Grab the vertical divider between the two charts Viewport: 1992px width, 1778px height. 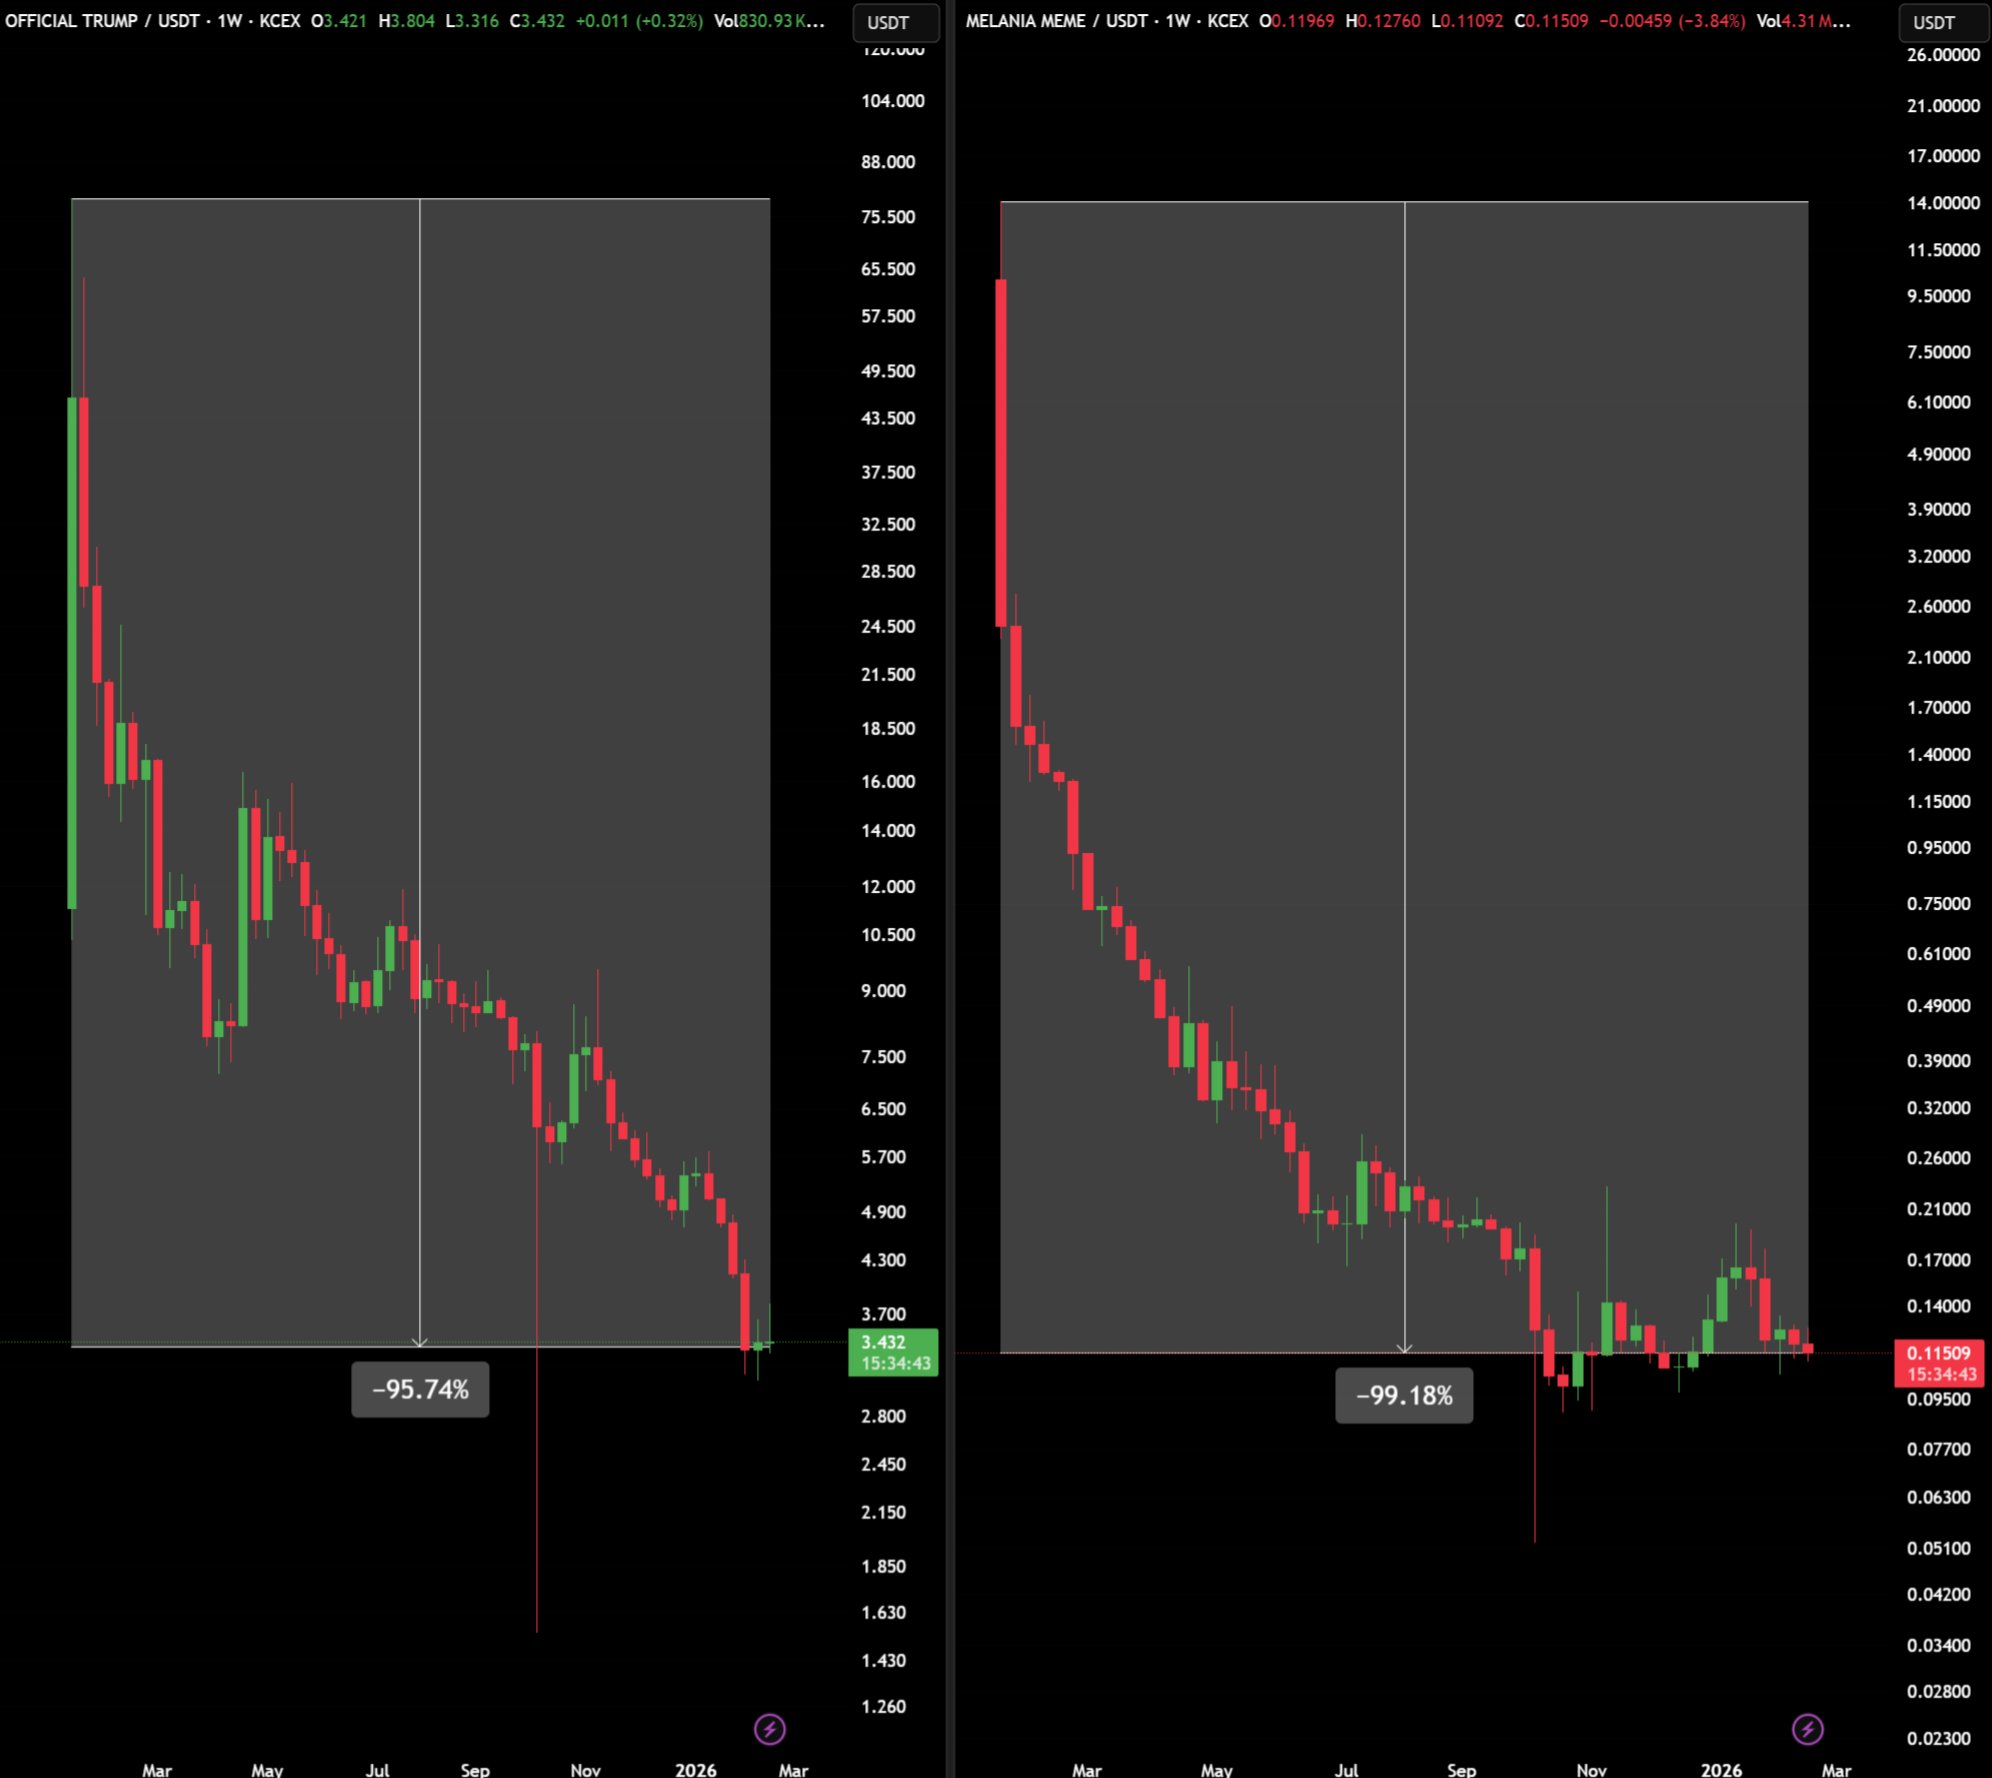point(950,889)
